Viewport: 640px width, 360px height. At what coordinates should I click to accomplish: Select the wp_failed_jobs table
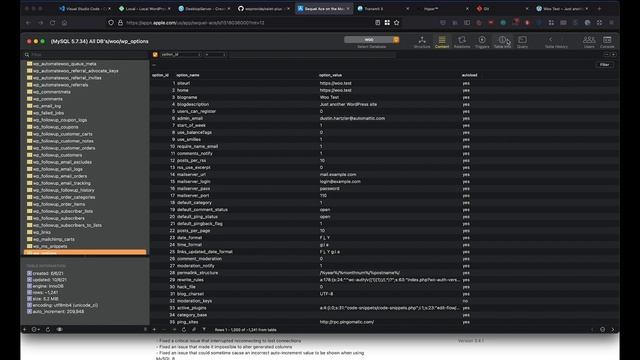(x=49, y=113)
